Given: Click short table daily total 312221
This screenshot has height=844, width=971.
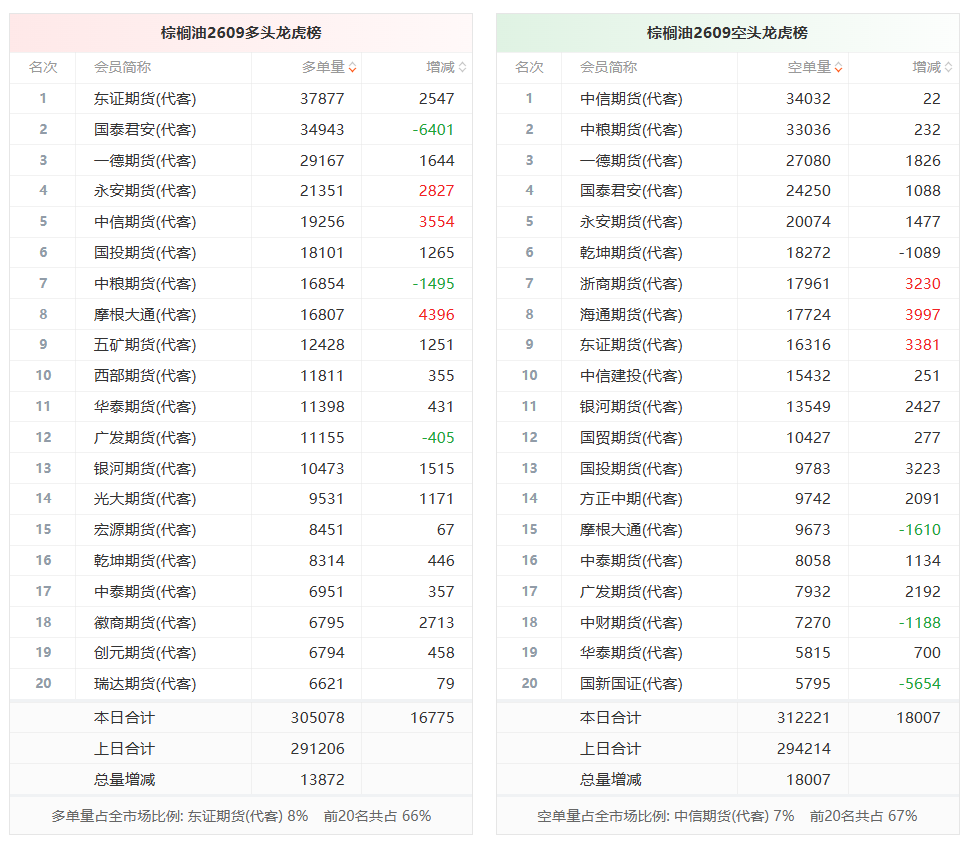Looking at the screenshot, I should point(804,718).
